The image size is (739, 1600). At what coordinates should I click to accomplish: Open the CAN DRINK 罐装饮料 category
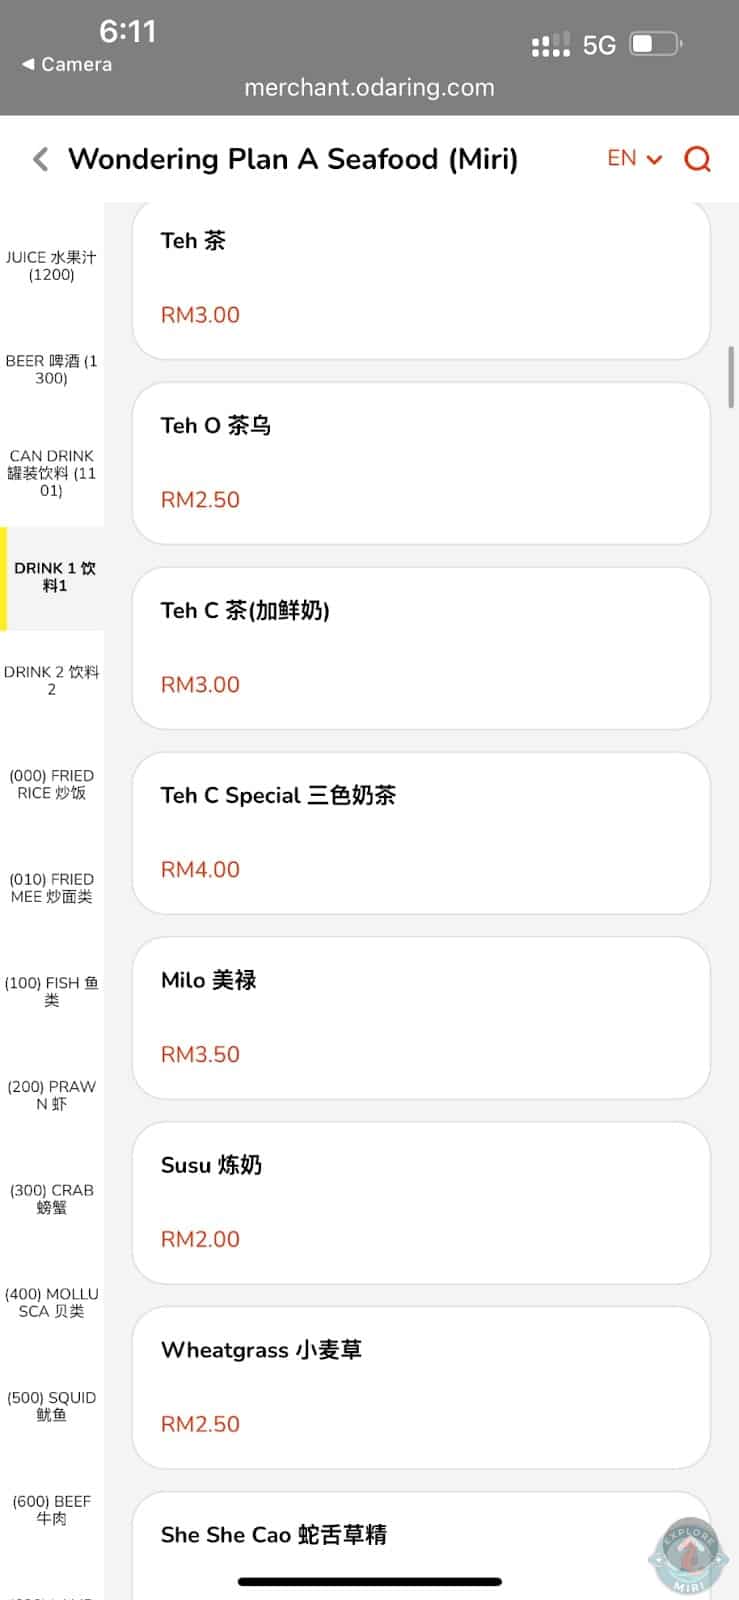(x=51, y=473)
